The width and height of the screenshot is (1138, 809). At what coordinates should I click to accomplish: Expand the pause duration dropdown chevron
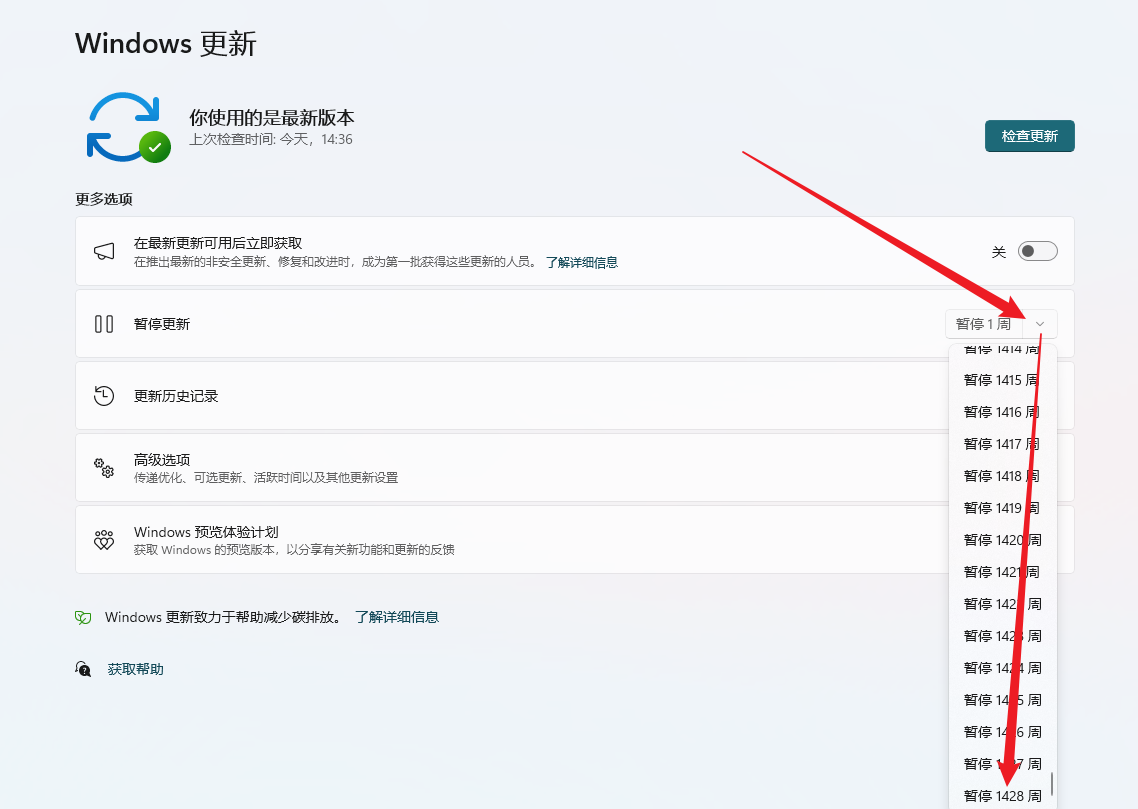tap(1040, 324)
